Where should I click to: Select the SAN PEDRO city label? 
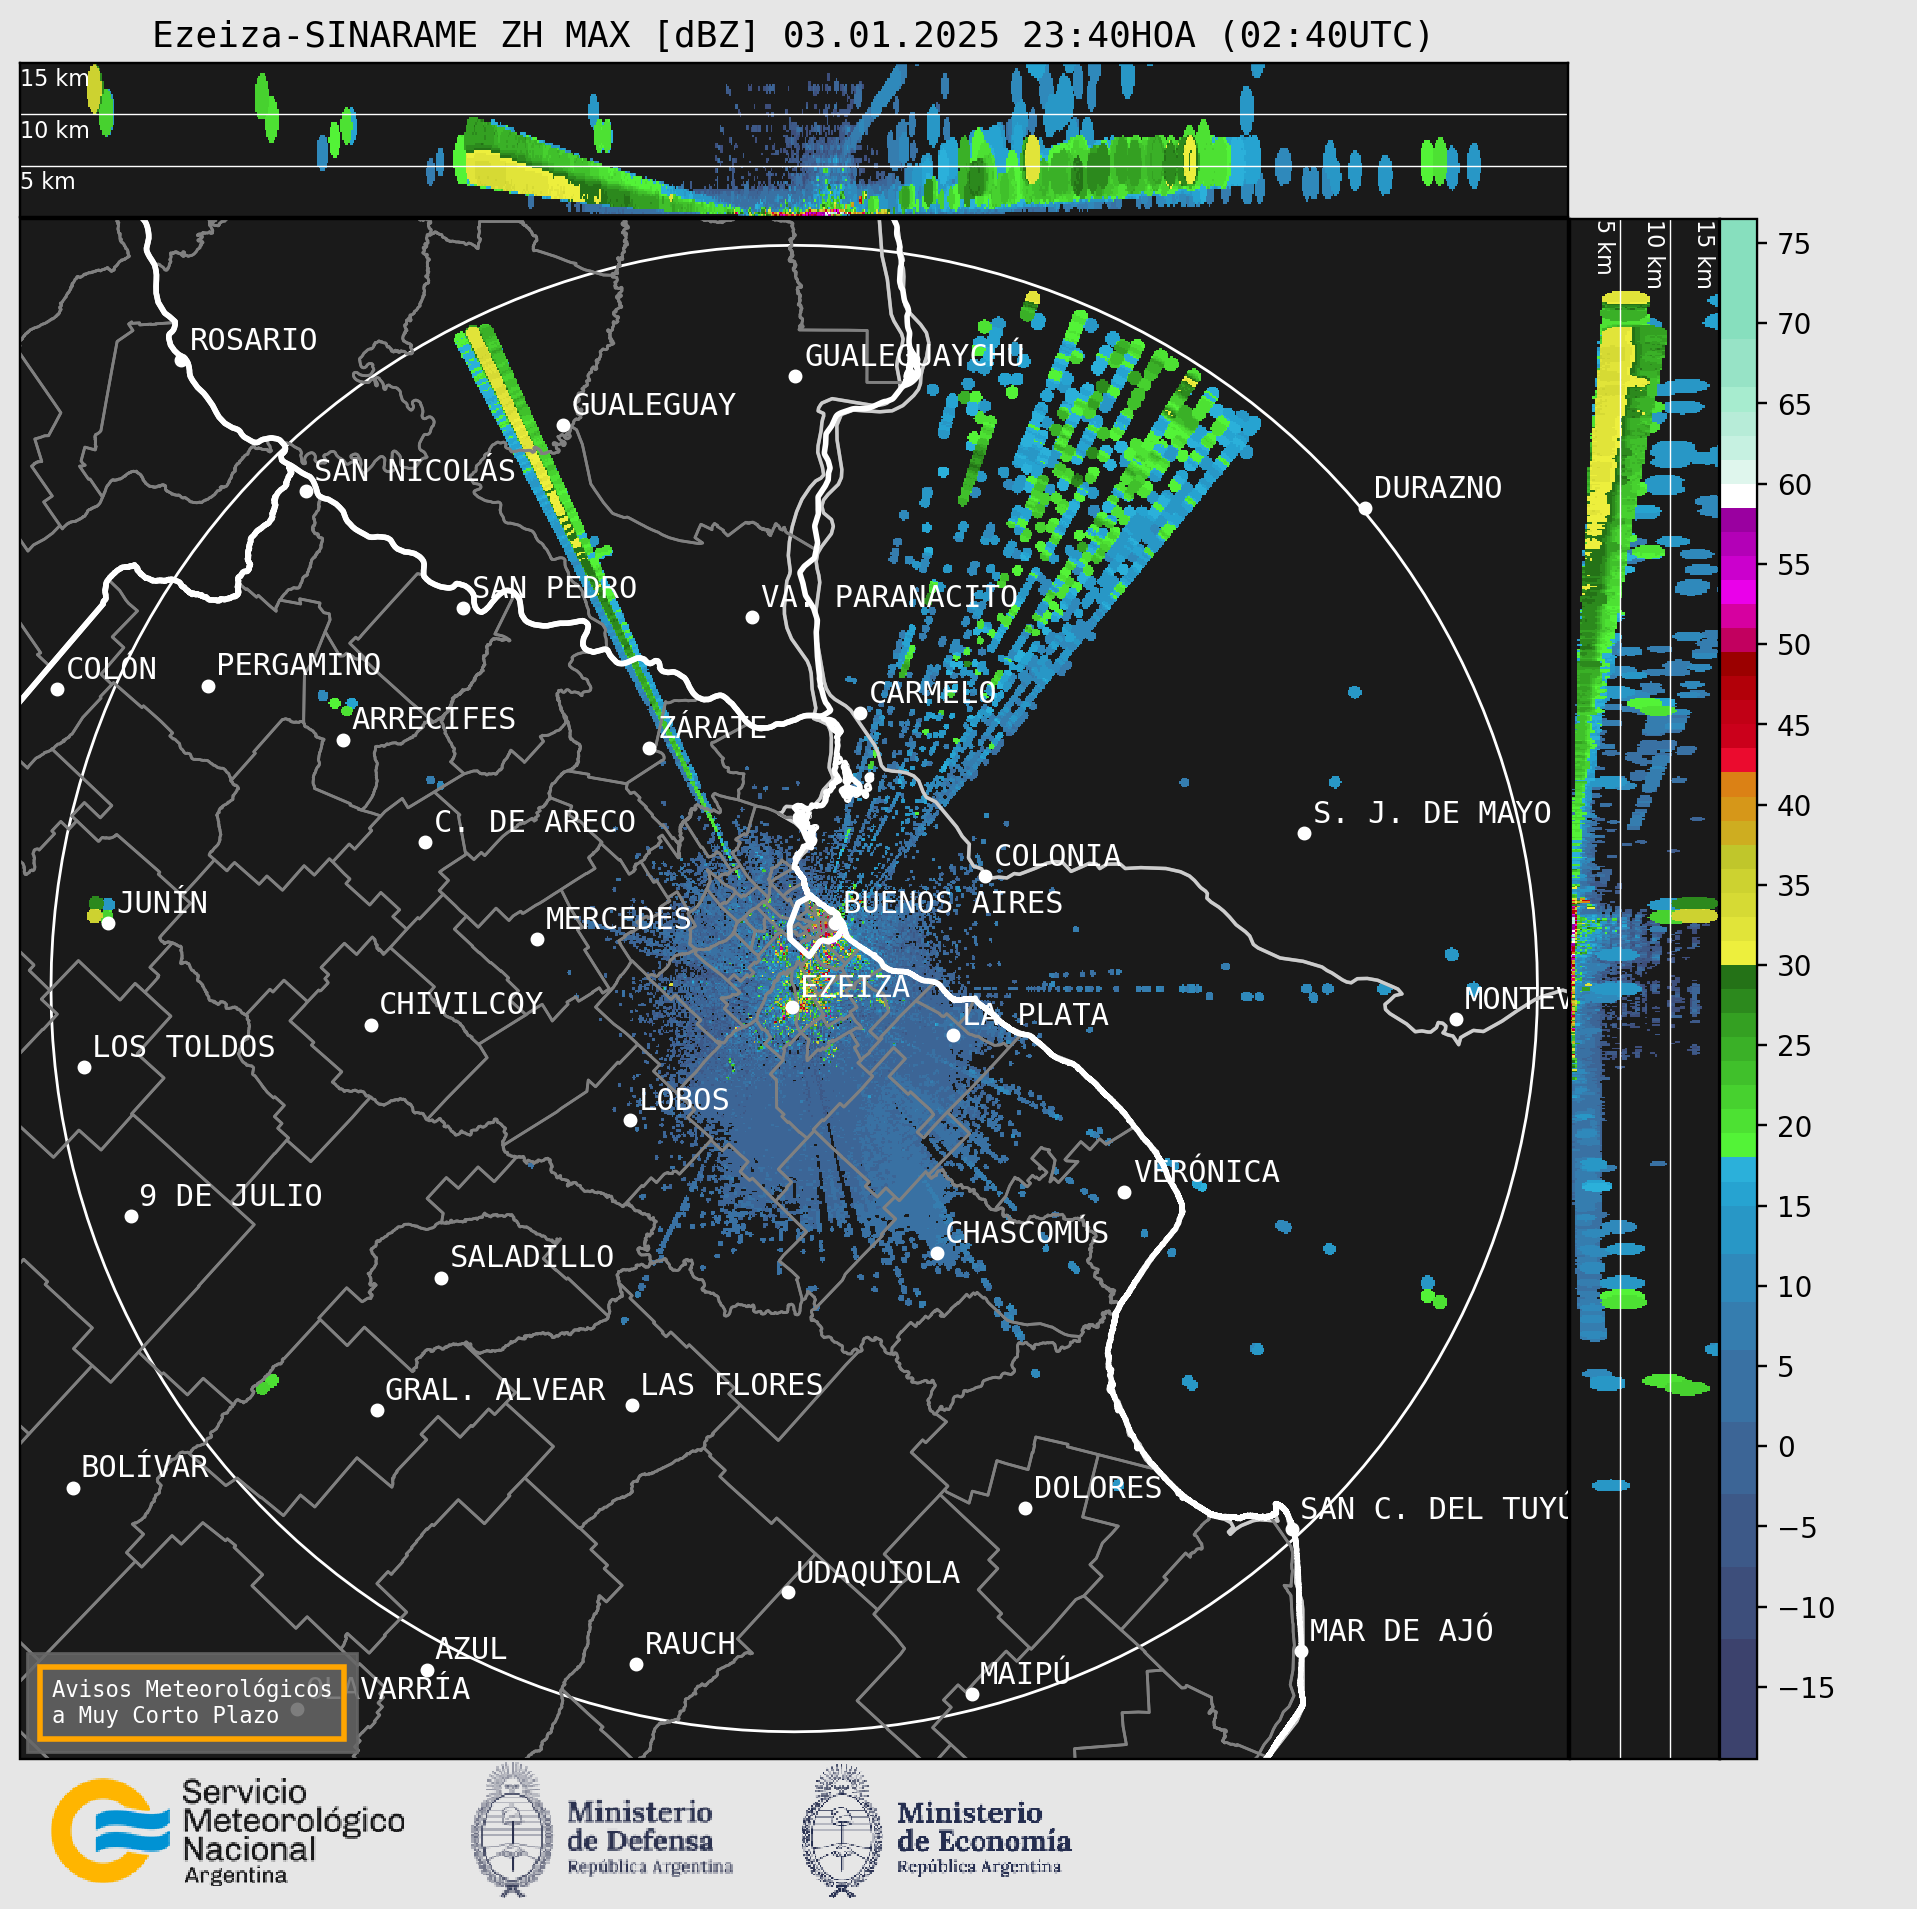(x=554, y=587)
